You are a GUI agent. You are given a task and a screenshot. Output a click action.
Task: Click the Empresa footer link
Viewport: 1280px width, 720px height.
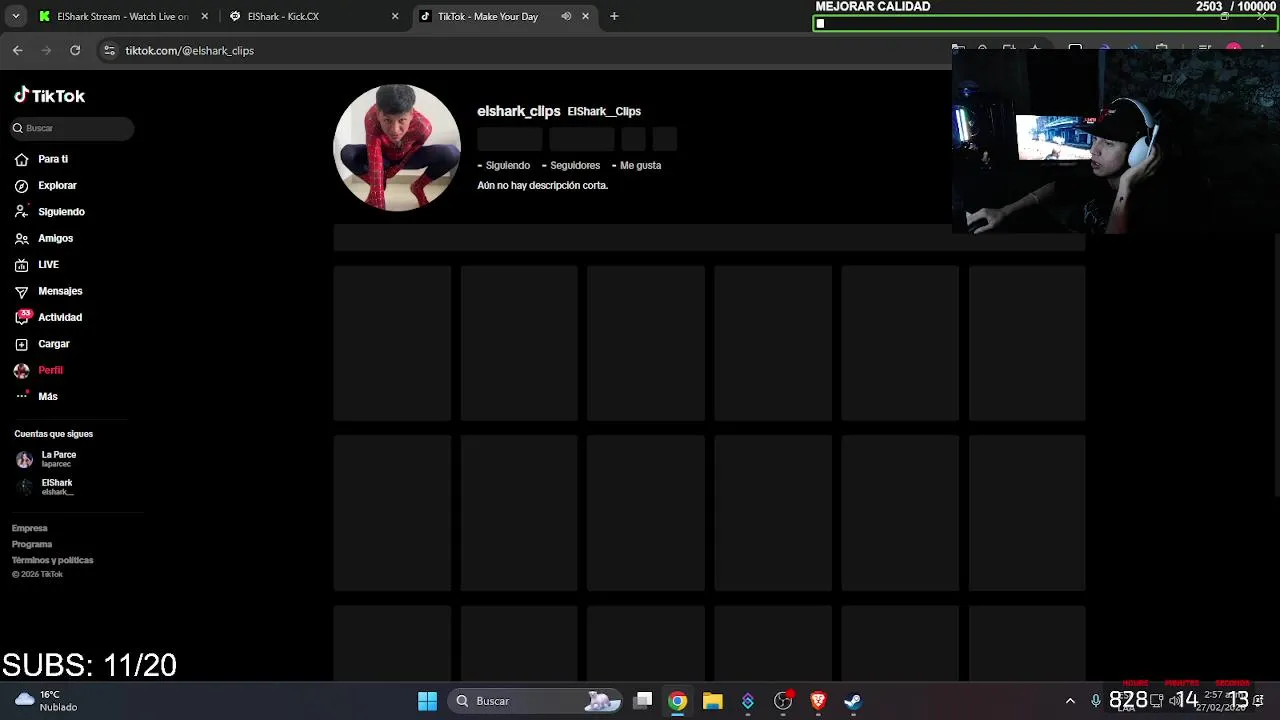pos(30,528)
